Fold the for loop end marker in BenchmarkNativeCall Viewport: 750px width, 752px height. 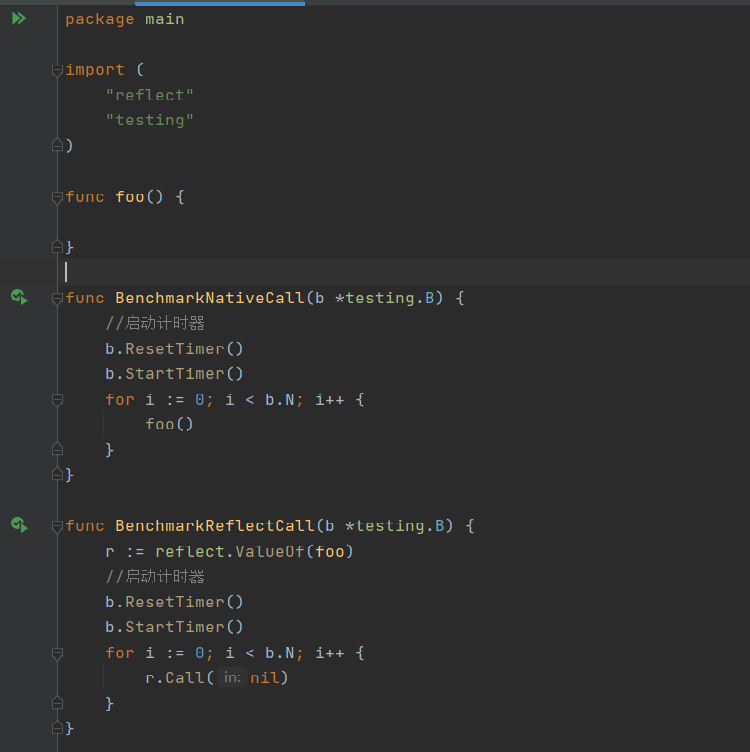tap(57, 449)
